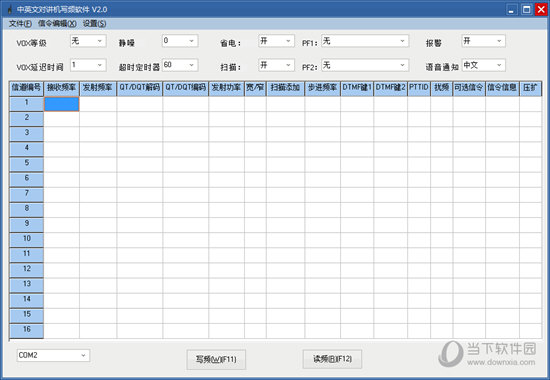Select channel row header 16

coord(26,330)
